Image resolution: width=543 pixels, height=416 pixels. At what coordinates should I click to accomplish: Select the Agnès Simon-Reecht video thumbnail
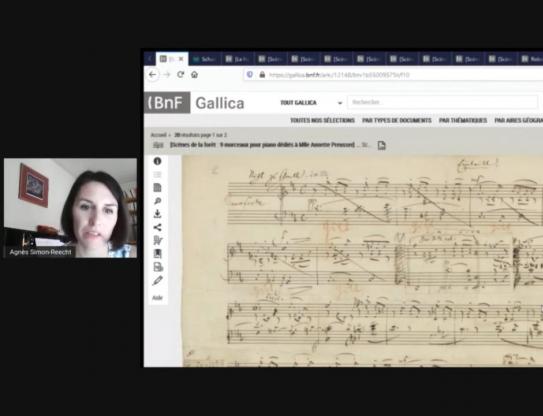(70, 208)
